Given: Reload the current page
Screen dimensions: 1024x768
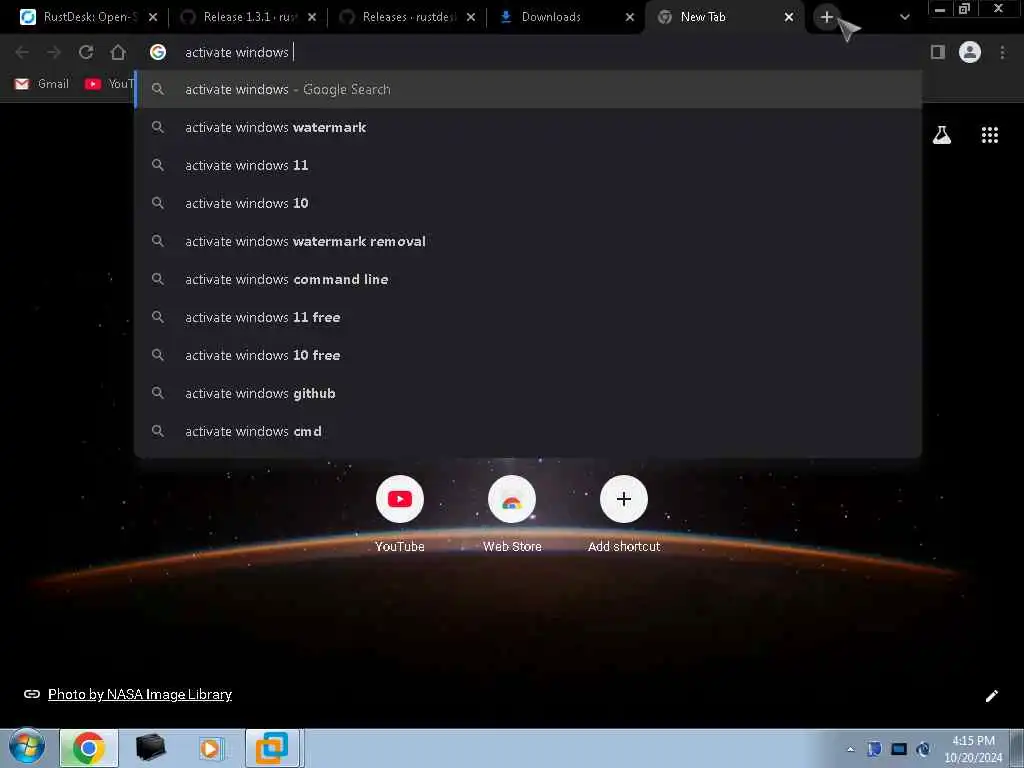Looking at the screenshot, I should [x=86, y=52].
